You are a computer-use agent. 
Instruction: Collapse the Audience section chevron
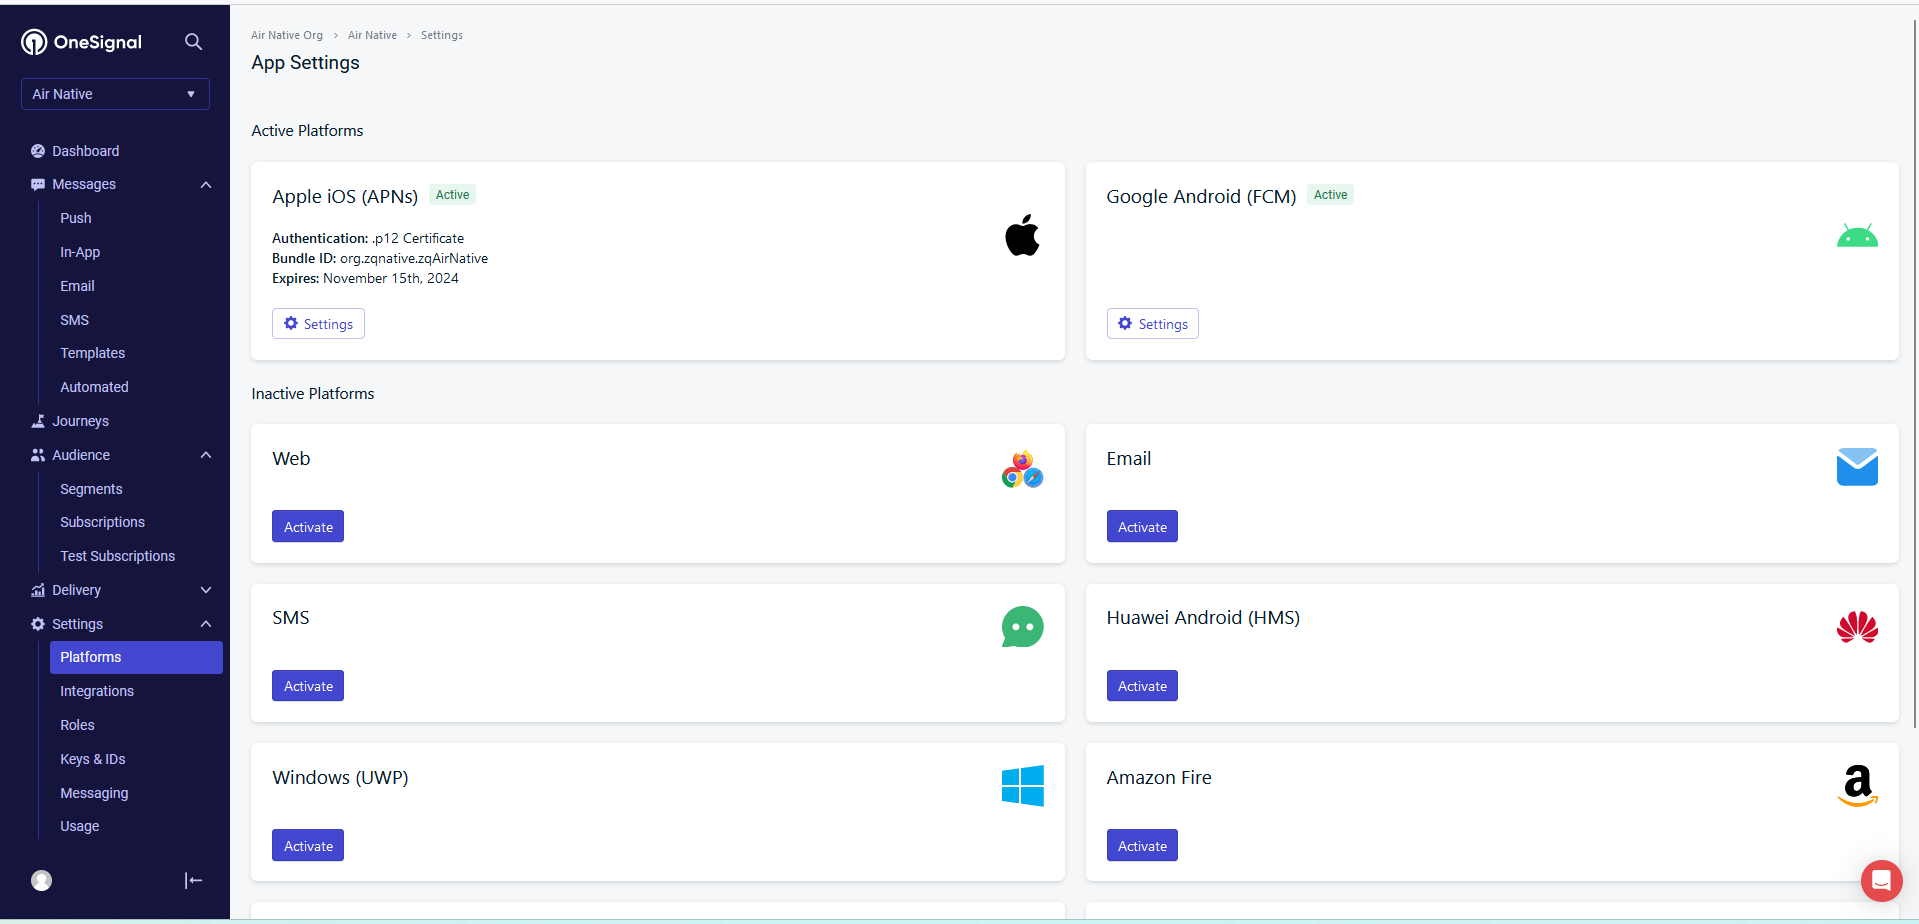(206, 455)
